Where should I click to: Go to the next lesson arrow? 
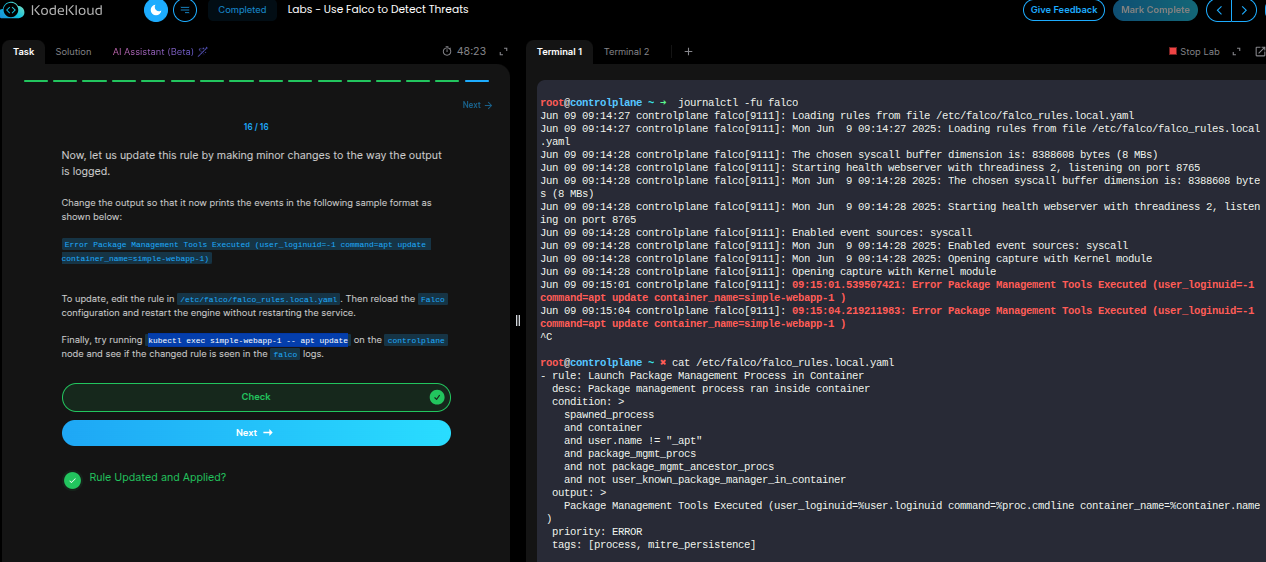point(1243,10)
